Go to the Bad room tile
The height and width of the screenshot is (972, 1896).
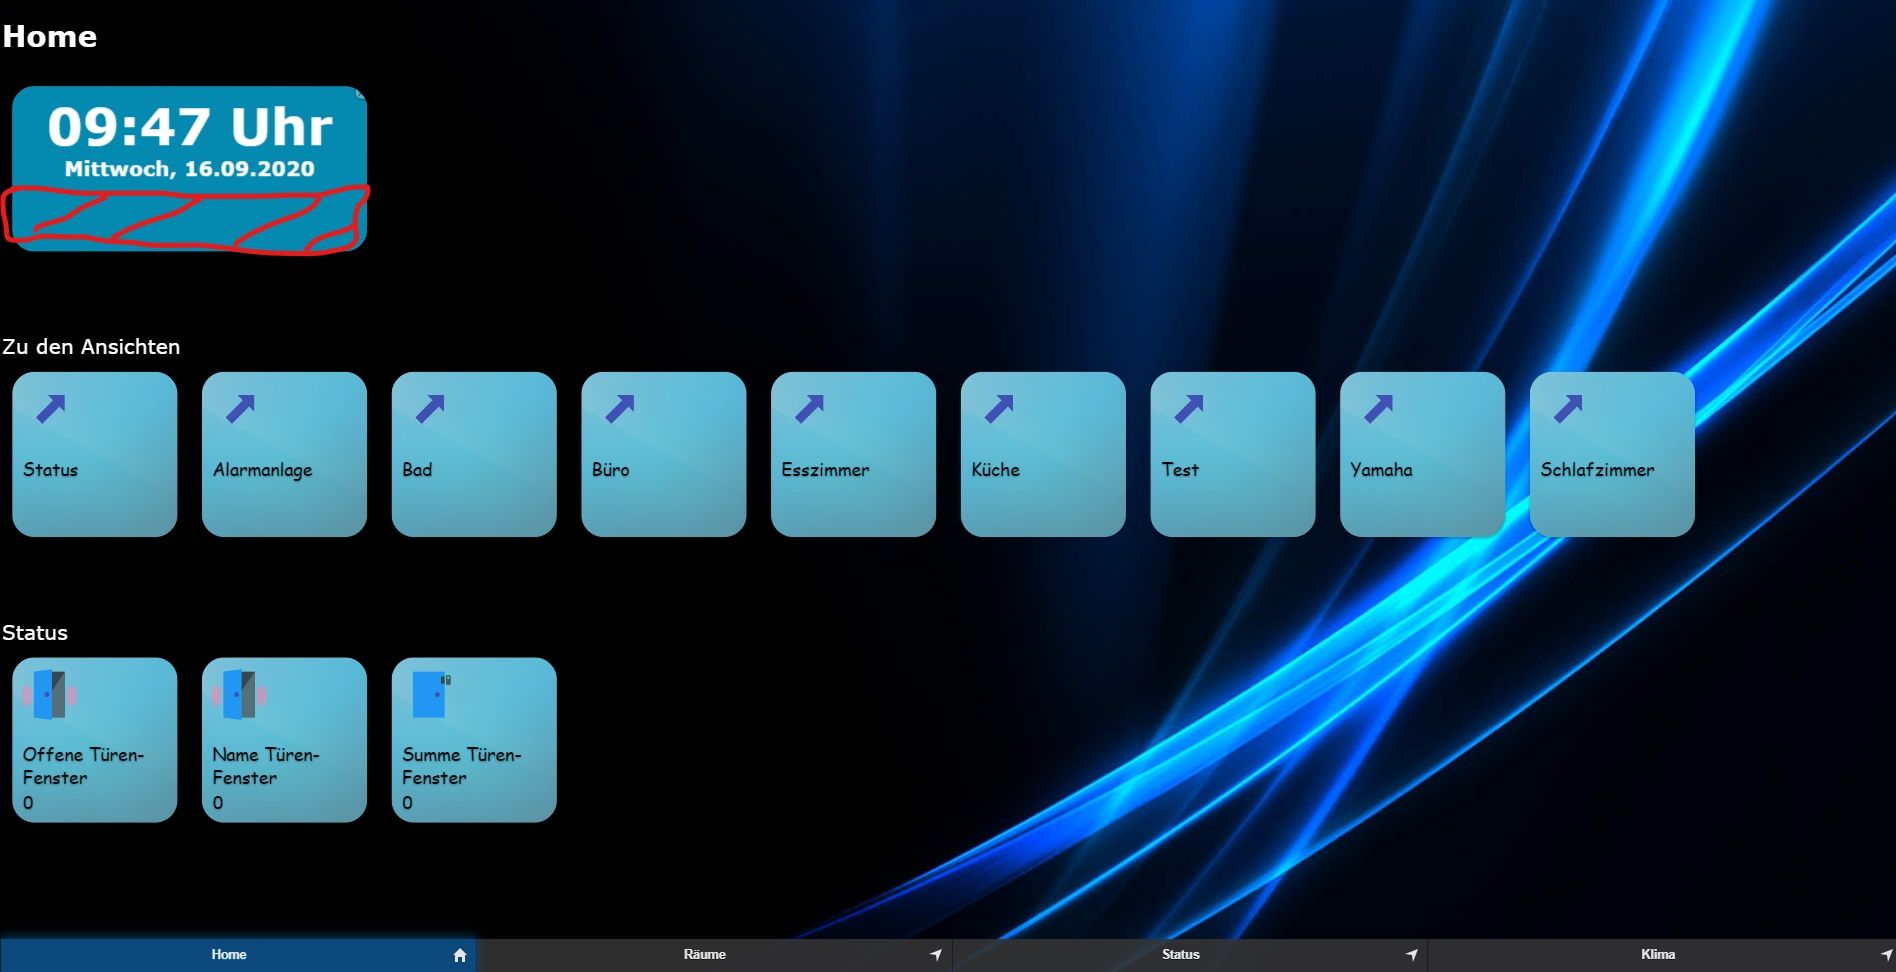click(x=474, y=454)
